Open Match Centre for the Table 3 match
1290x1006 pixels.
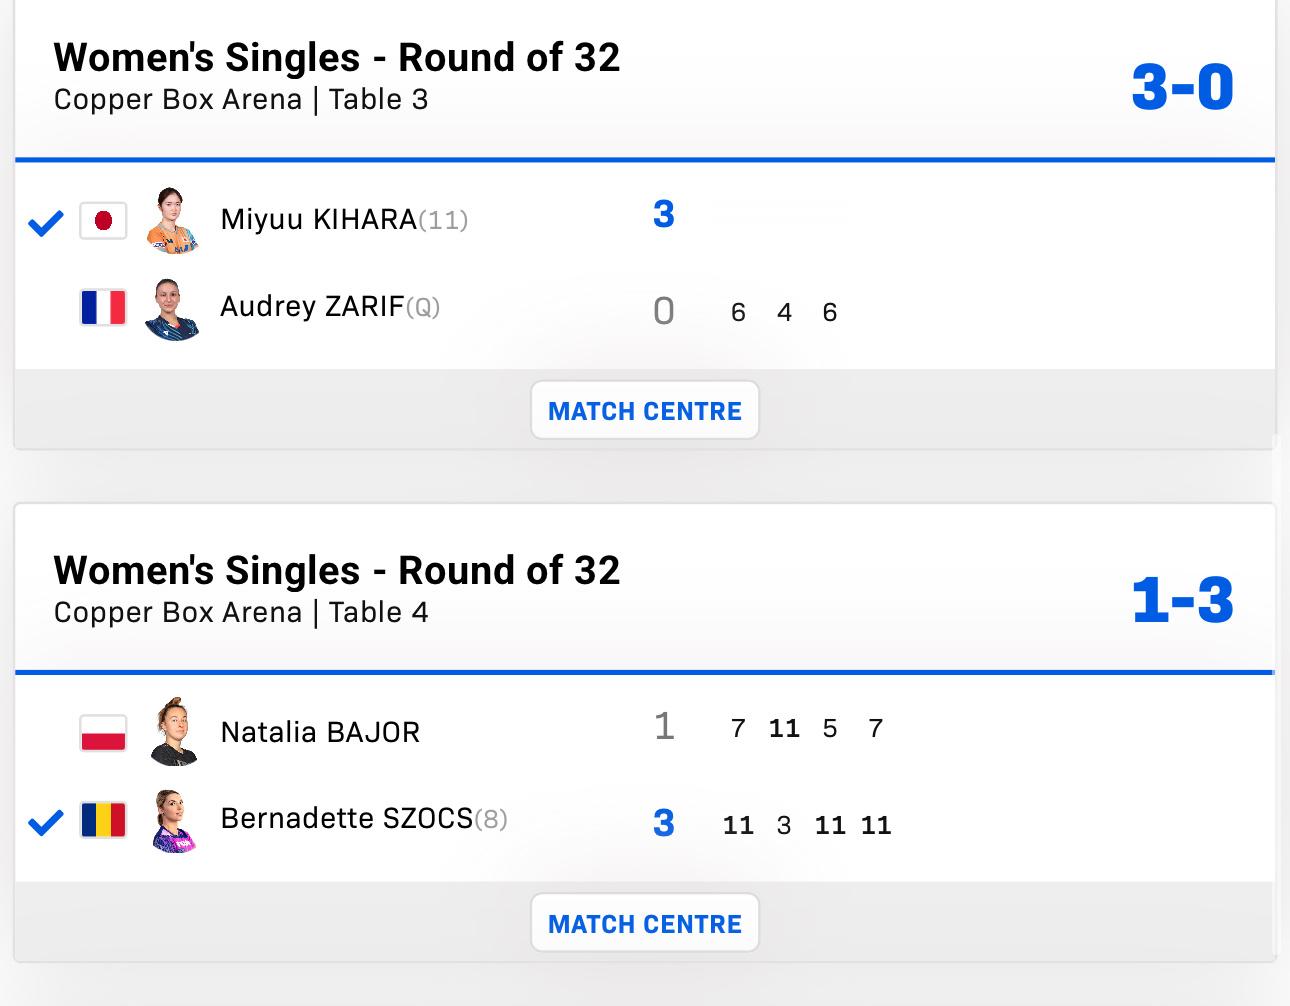click(x=645, y=410)
